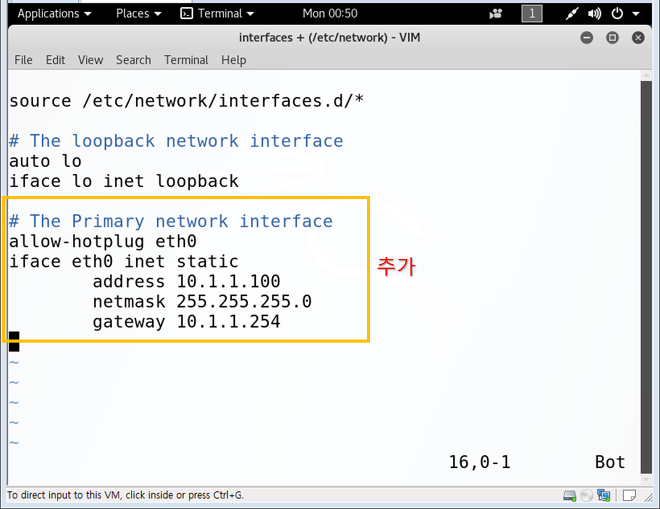Click the 'auto lo' line

[x=45, y=161]
